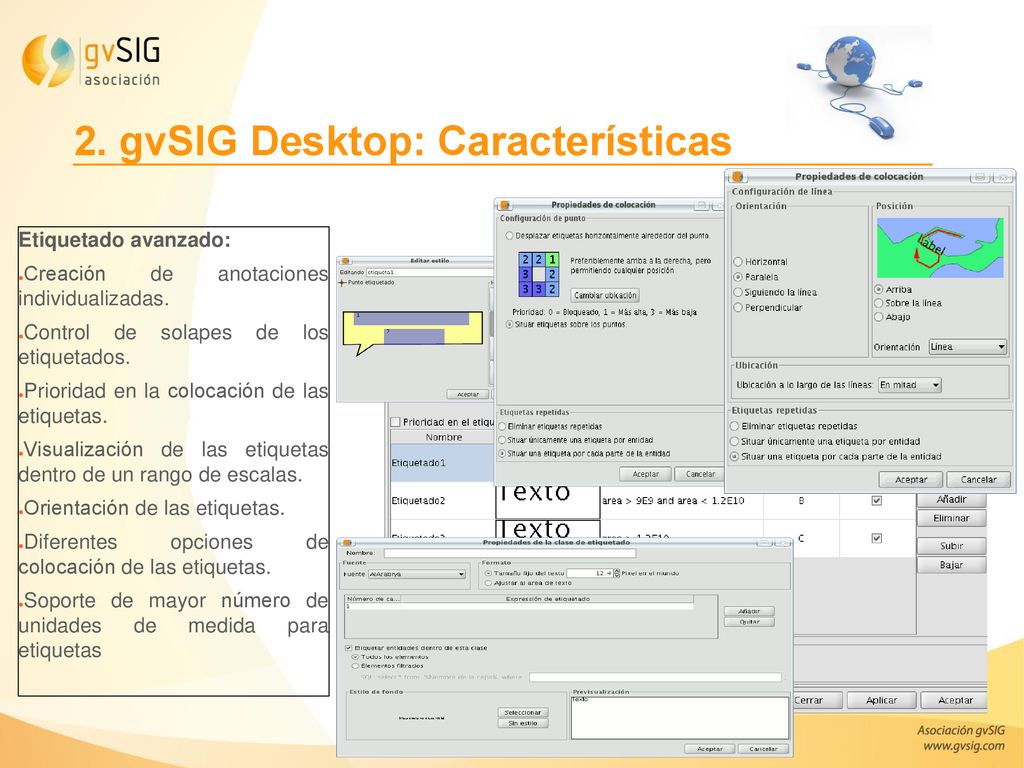Select the Punto etiquetado cross icon
Viewport: 1024px width, 768px height.
(342, 283)
